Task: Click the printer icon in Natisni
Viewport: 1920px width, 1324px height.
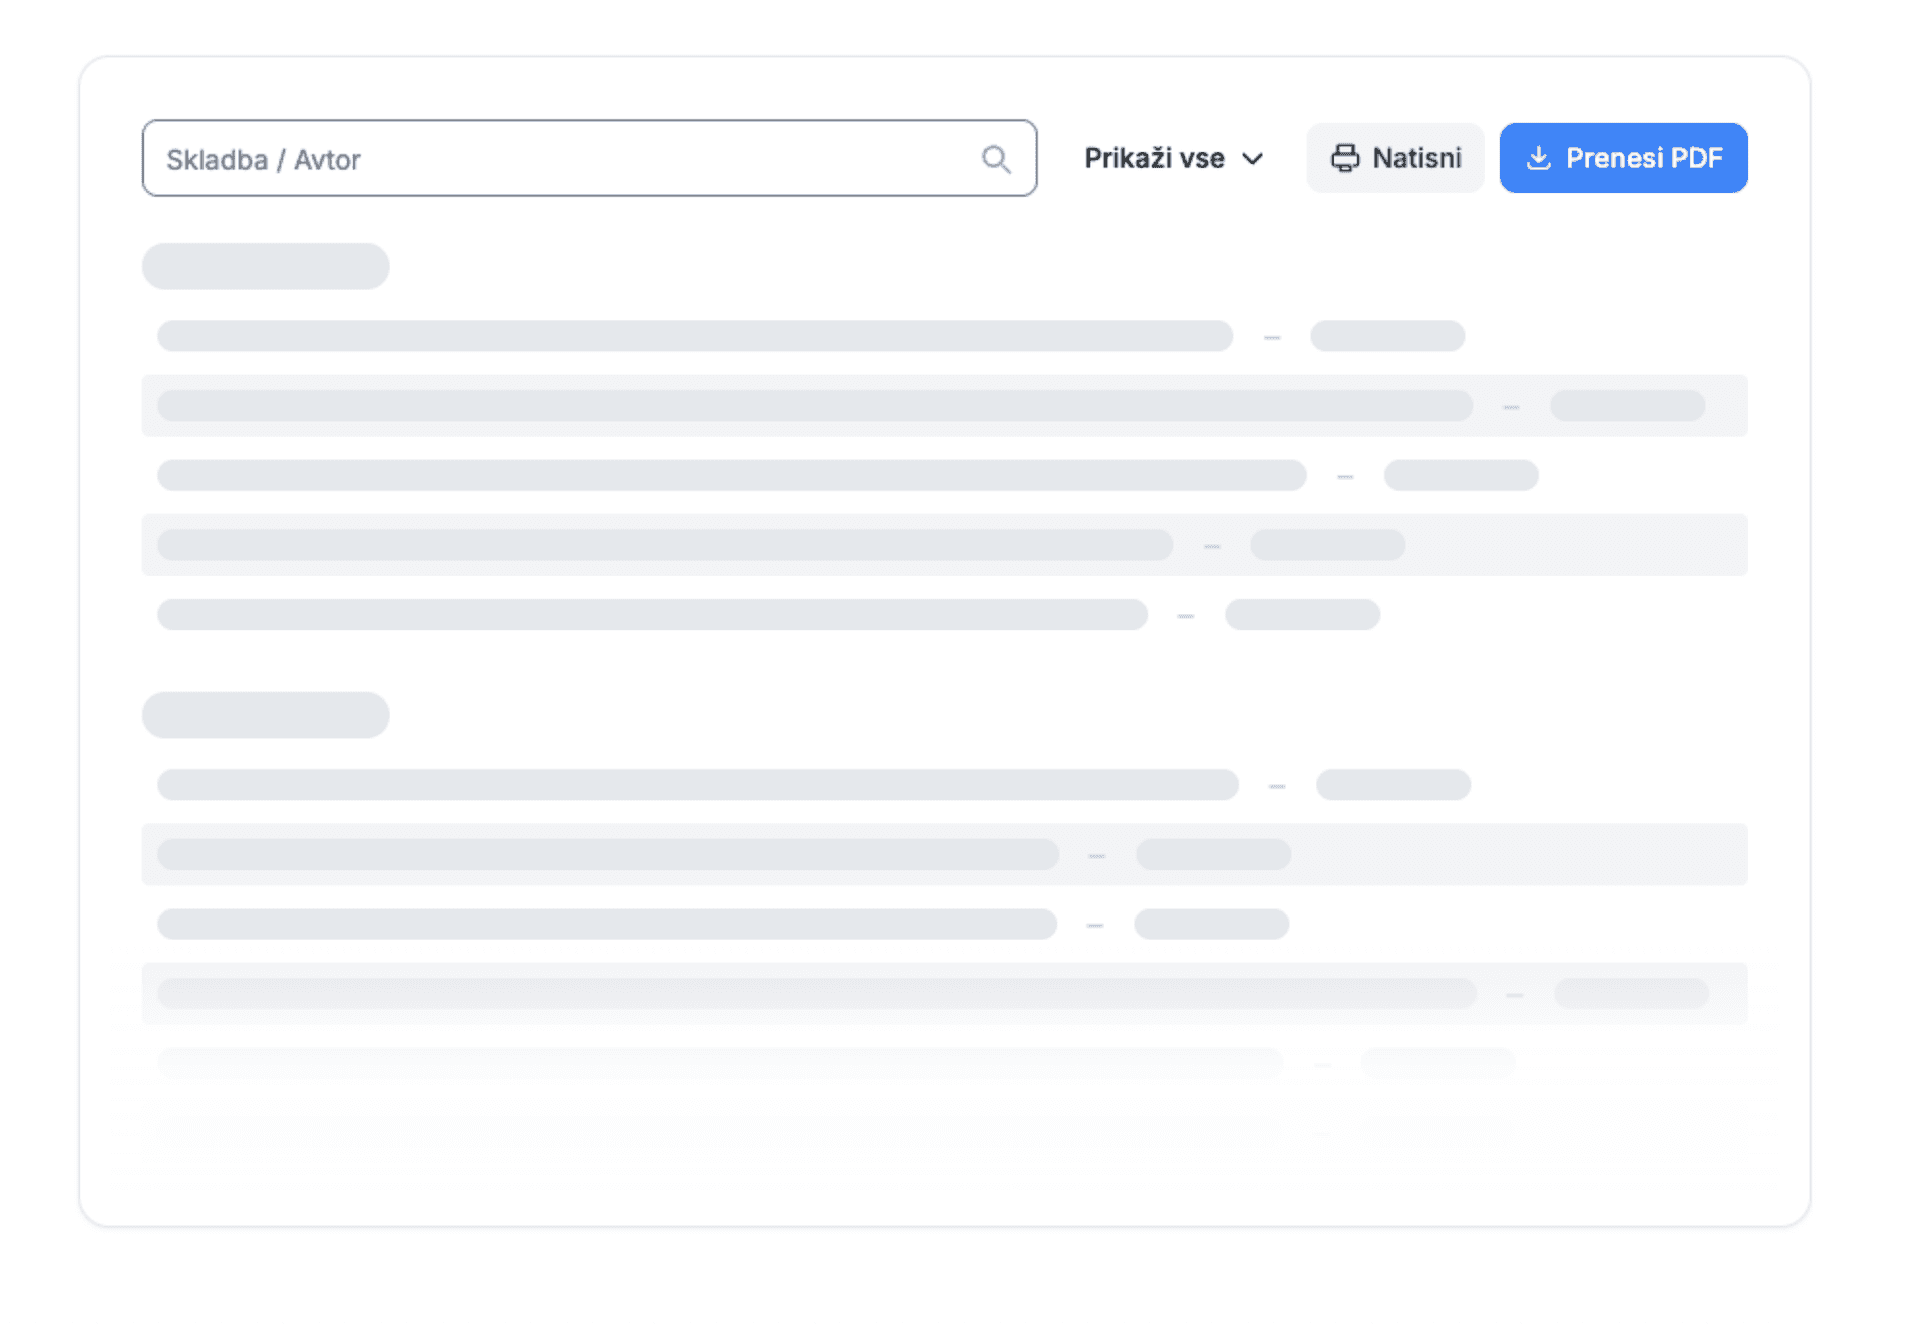Action: coord(1345,158)
